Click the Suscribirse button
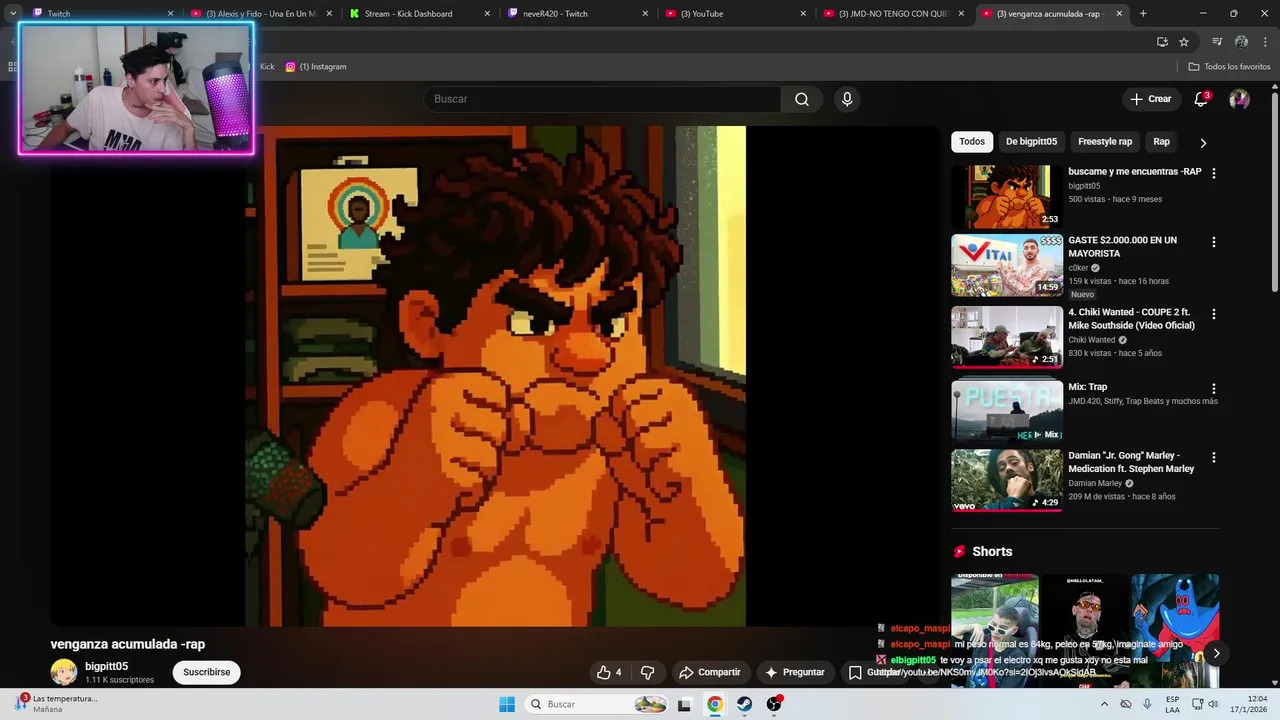1280x720 pixels. point(206,672)
